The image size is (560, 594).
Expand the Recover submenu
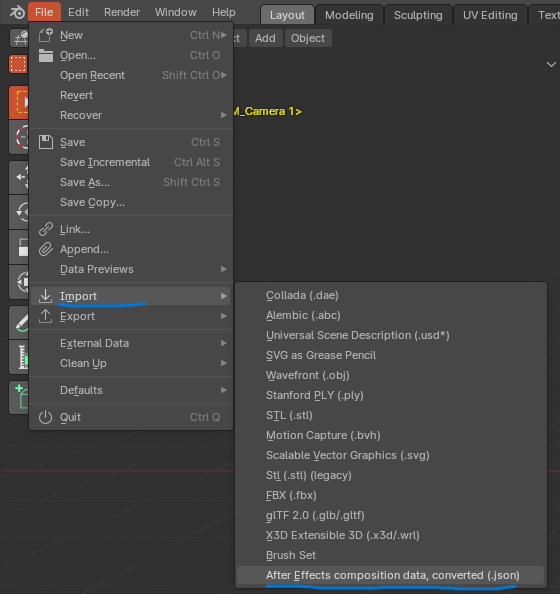click(x=131, y=116)
